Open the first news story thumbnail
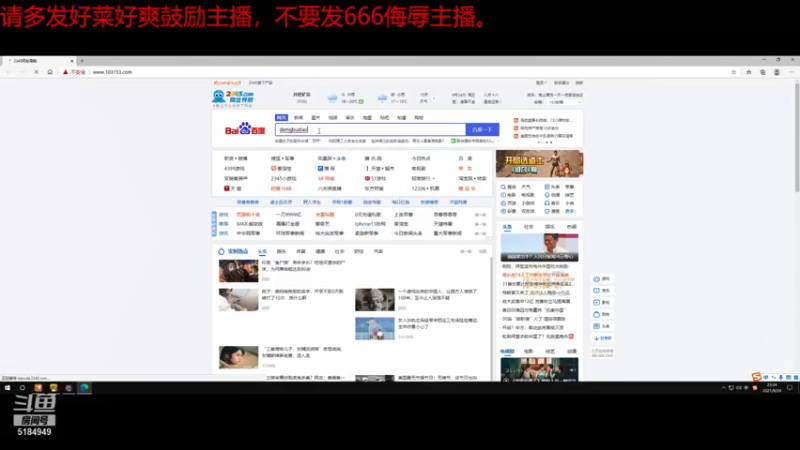This screenshot has height=450, width=800. click(238, 271)
